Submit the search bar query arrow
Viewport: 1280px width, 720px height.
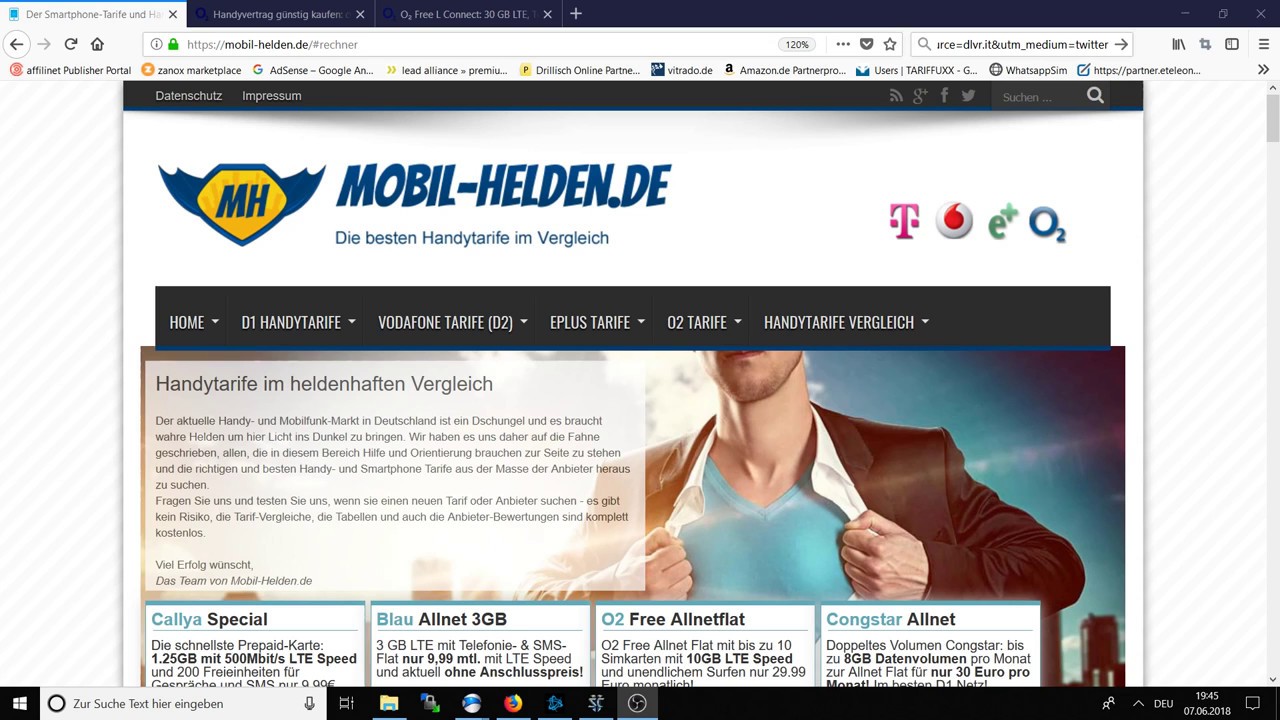1121,44
